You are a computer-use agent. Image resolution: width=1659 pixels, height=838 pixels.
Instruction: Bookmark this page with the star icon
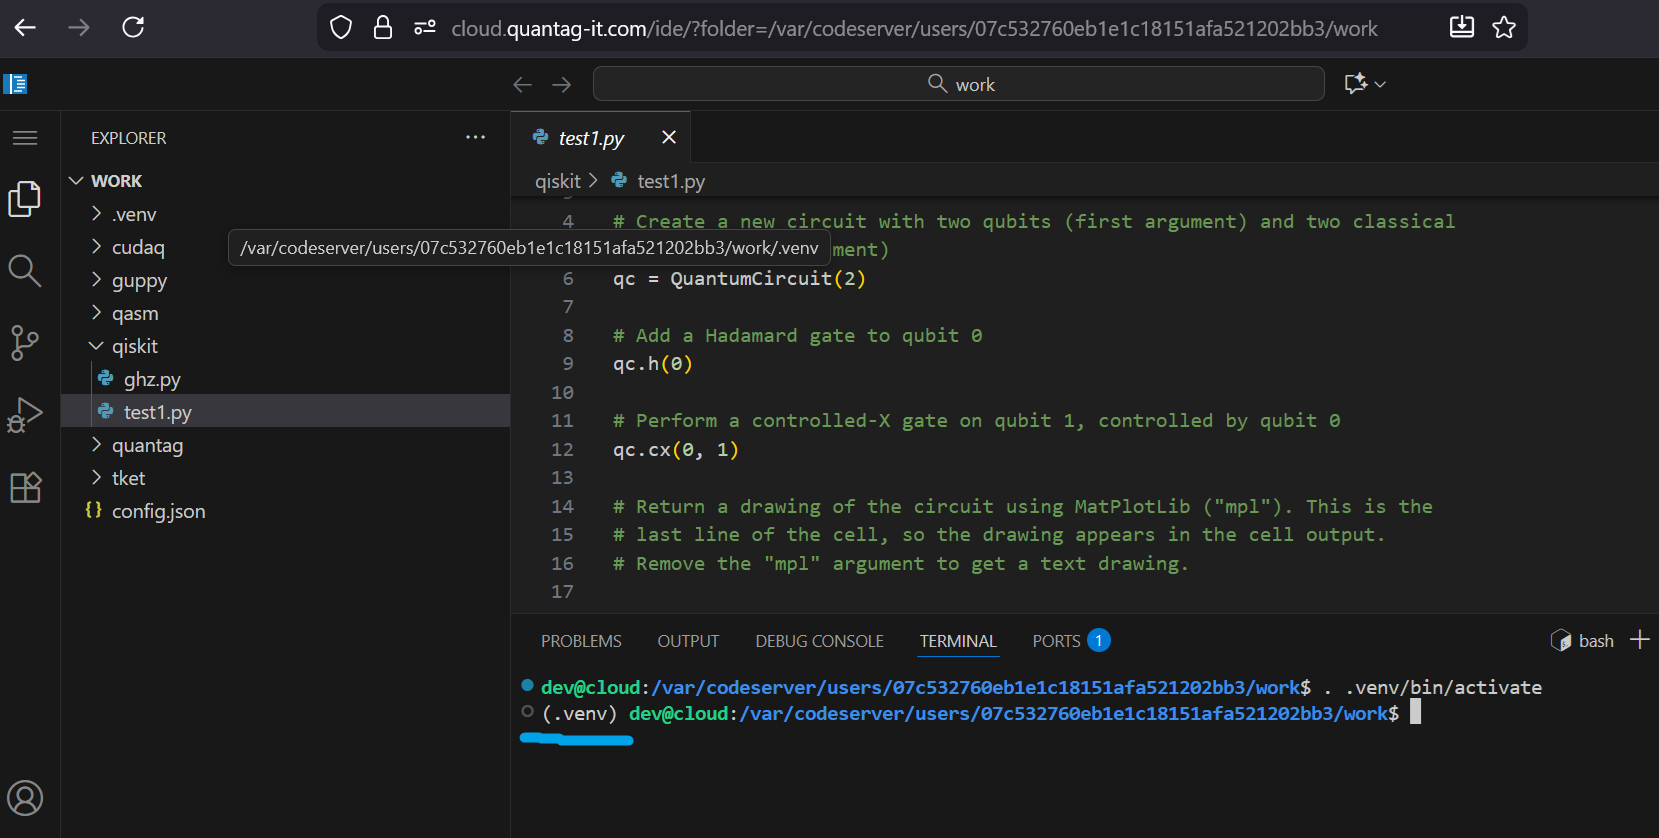coord(1503,28)
